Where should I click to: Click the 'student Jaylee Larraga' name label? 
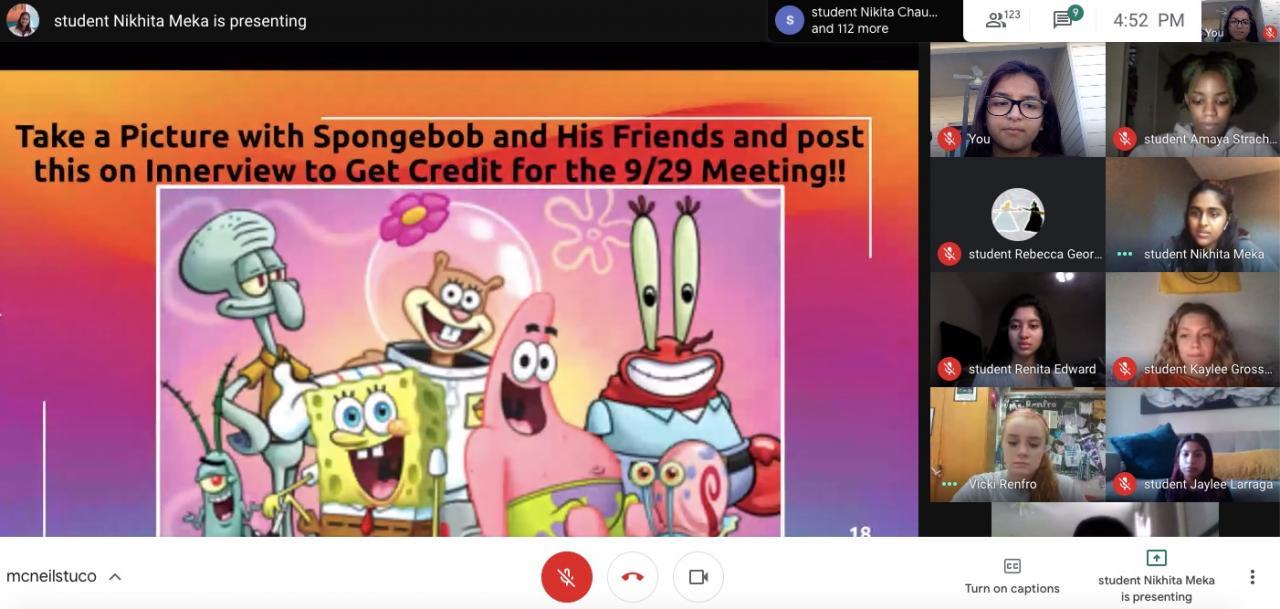click(1208, 484)
